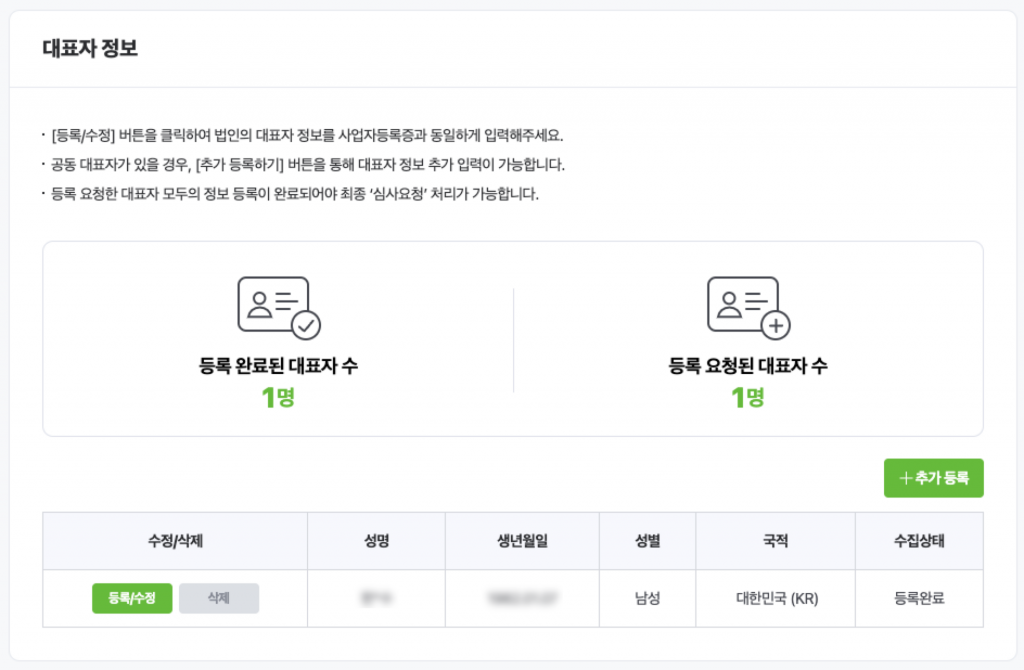The width and height of the screenshot is (1024, 670).
Task: Click the blurred name cell under 성명
Action: pos(376,598)
